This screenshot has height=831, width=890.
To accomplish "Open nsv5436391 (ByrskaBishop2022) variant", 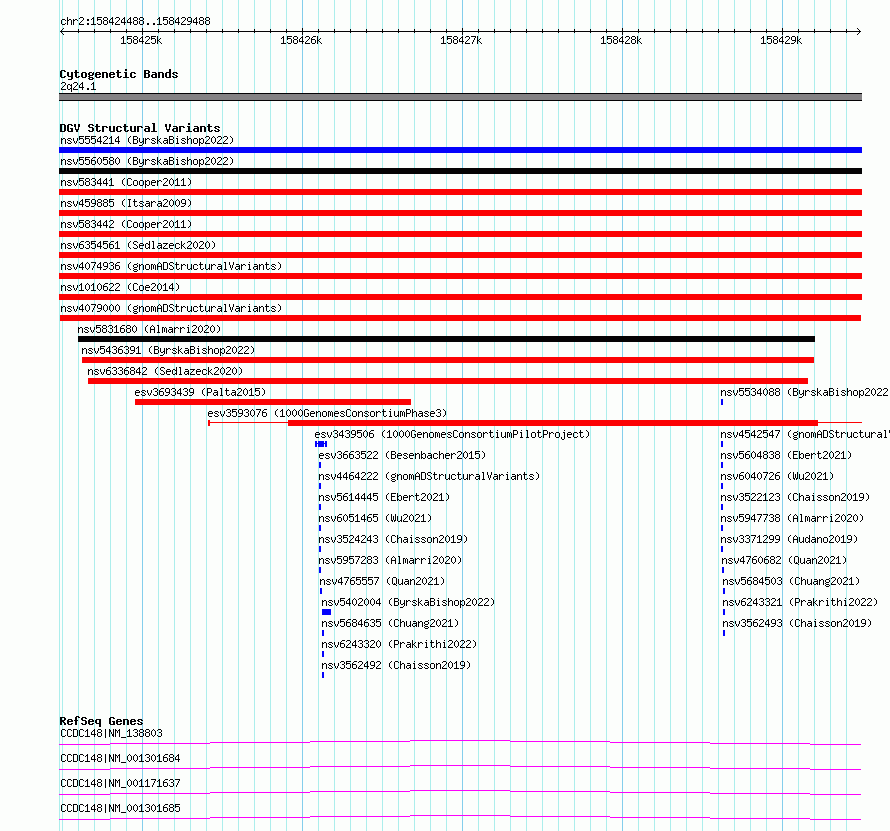I will pyautogui.click(x=168, y=350).
